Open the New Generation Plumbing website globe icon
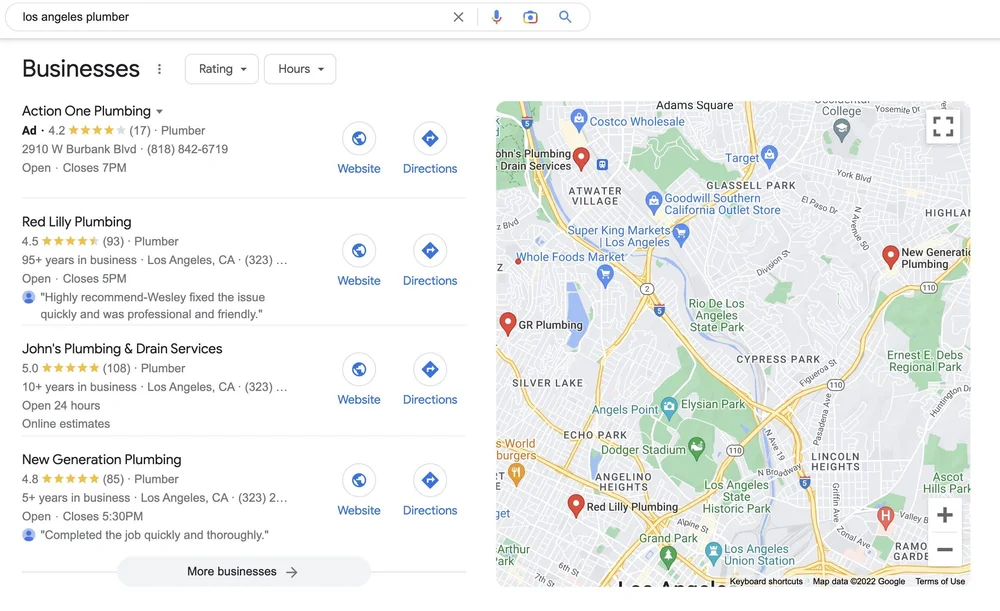Viewport: 1000px width, 611px height. tap(359, 480)
